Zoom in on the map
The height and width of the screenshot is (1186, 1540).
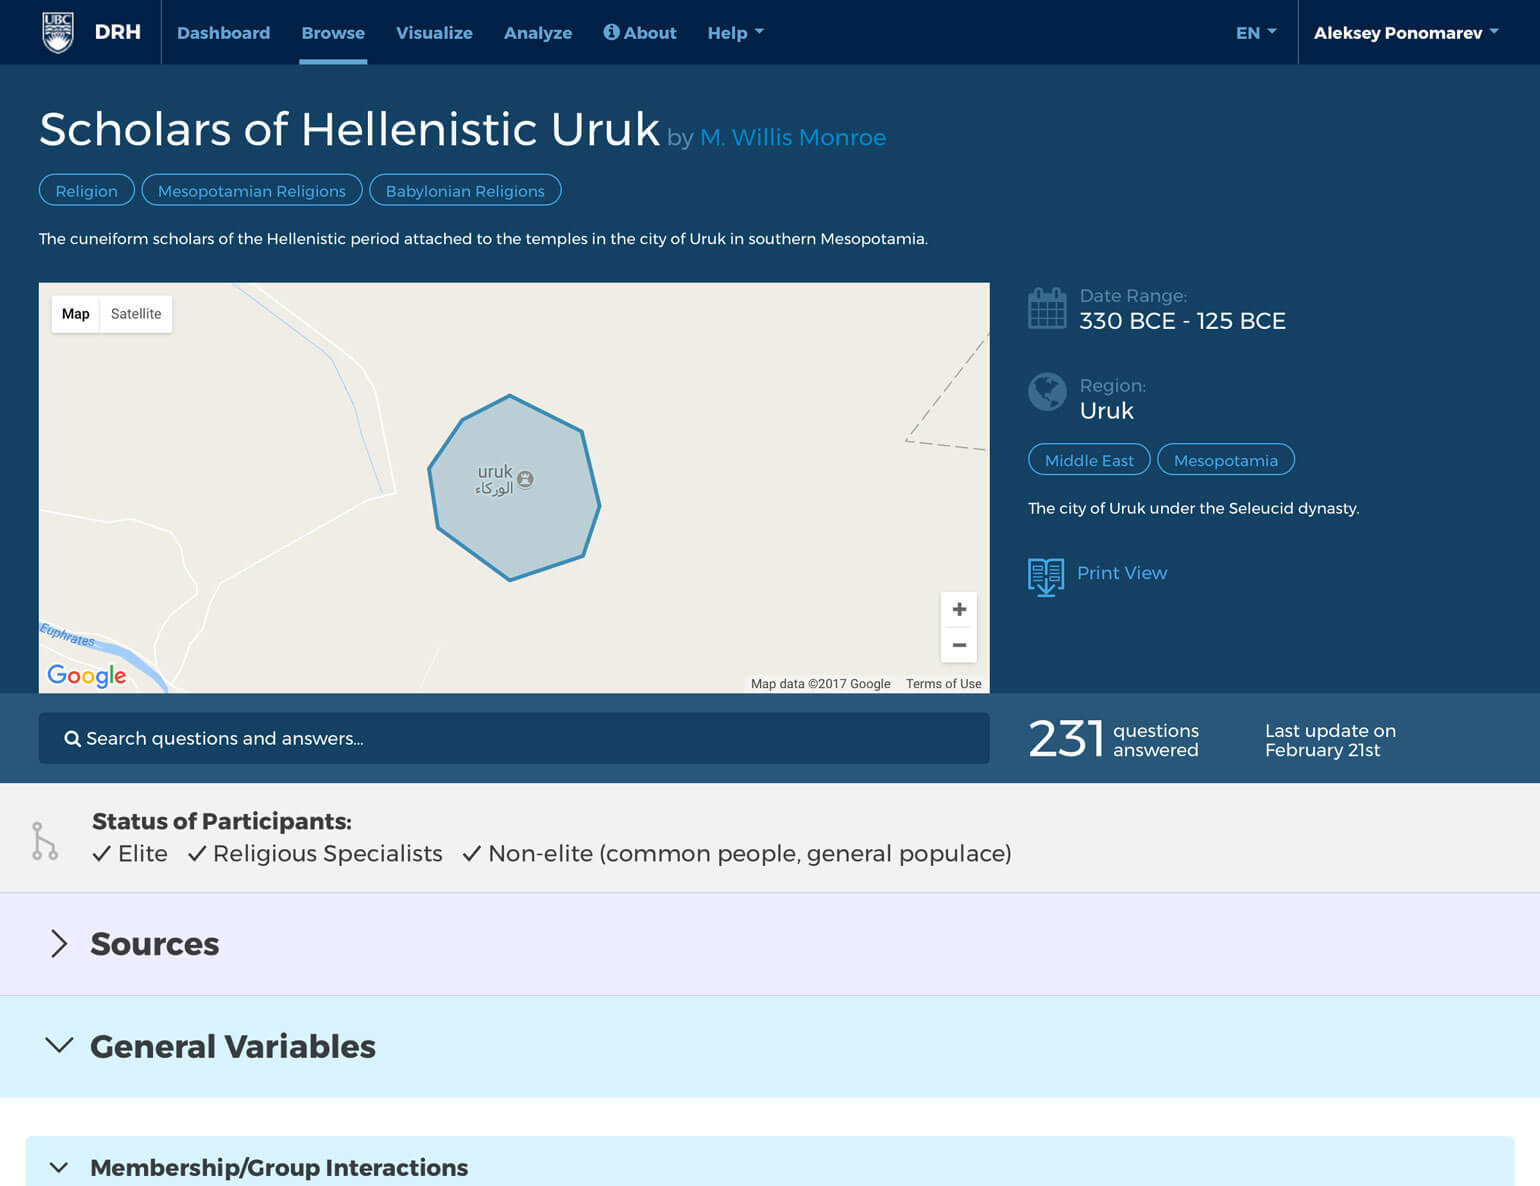958,609
